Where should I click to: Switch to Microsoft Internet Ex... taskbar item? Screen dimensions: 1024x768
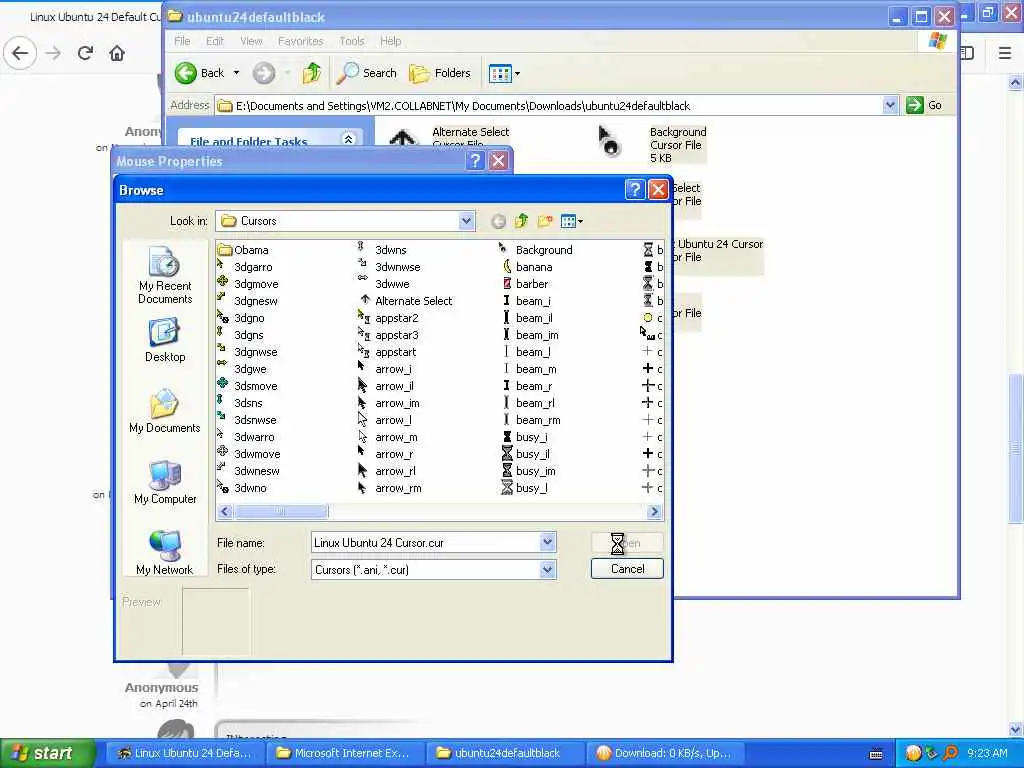[345, 753]
